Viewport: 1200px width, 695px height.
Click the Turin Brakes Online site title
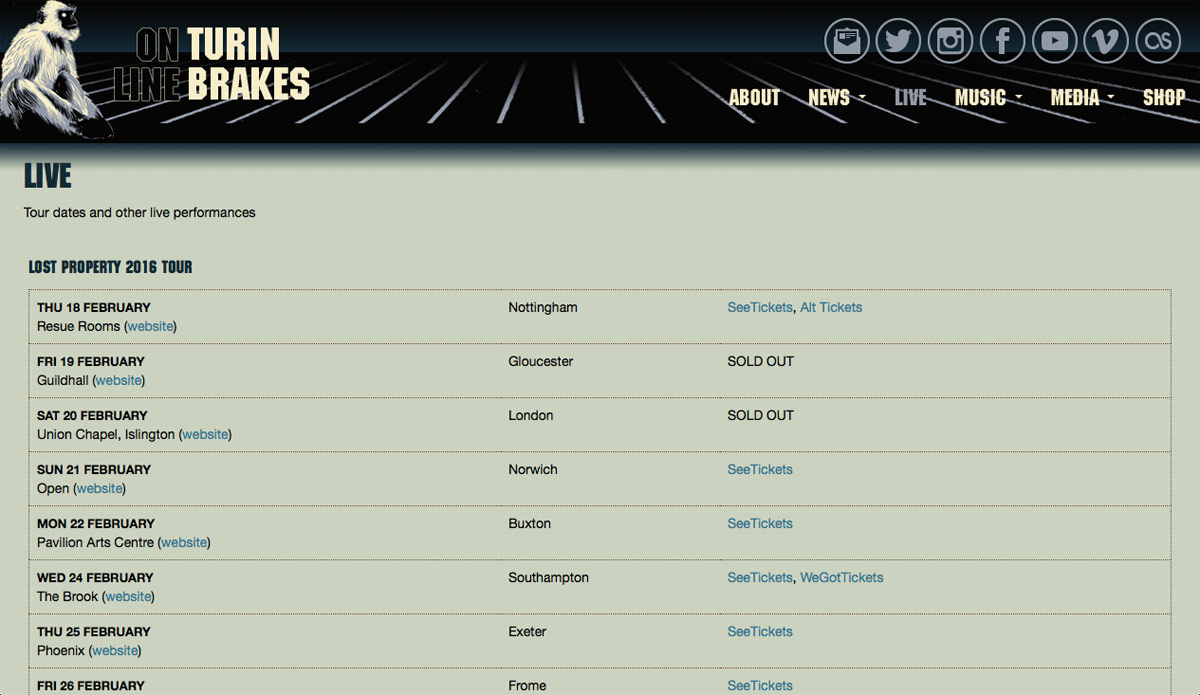[x=212, y=64]
